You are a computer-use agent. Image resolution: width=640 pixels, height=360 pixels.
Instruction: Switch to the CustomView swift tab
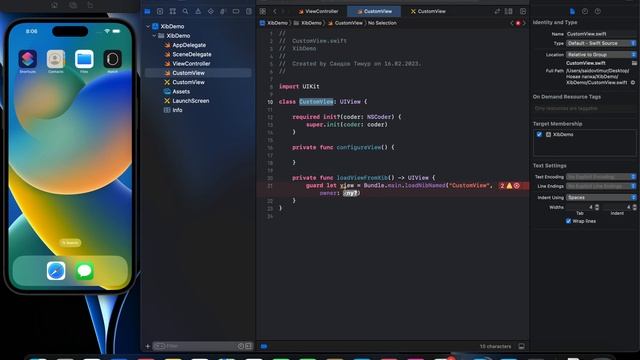(374, 11)
